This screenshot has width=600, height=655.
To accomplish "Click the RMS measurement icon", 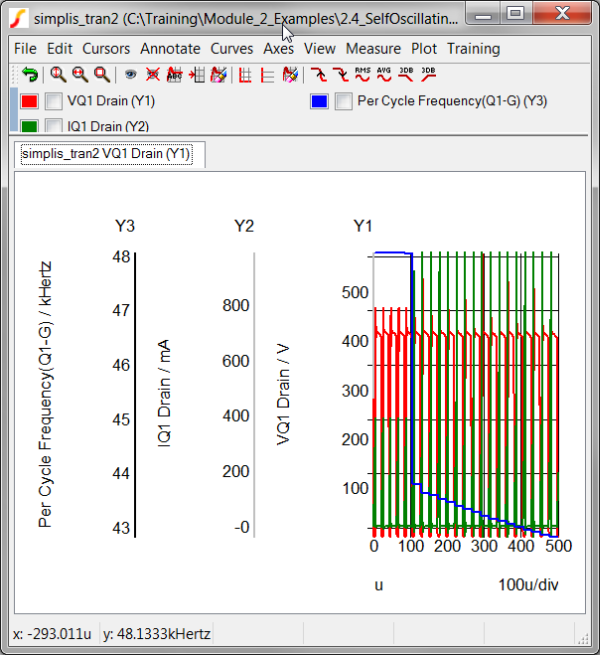I will (363, 74).
